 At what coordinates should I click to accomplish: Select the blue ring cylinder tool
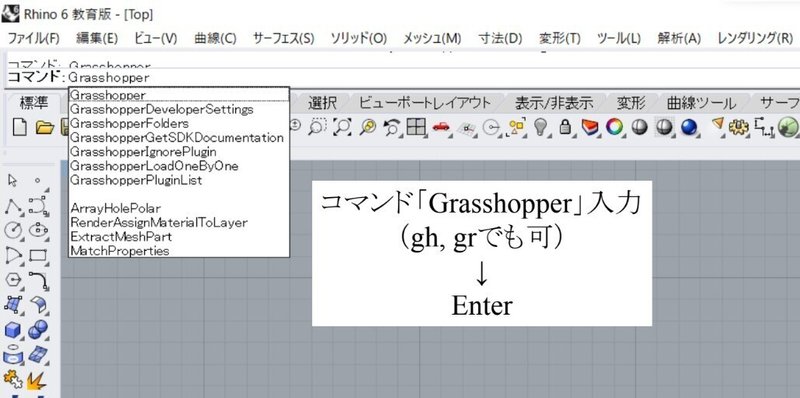(13, 355)
